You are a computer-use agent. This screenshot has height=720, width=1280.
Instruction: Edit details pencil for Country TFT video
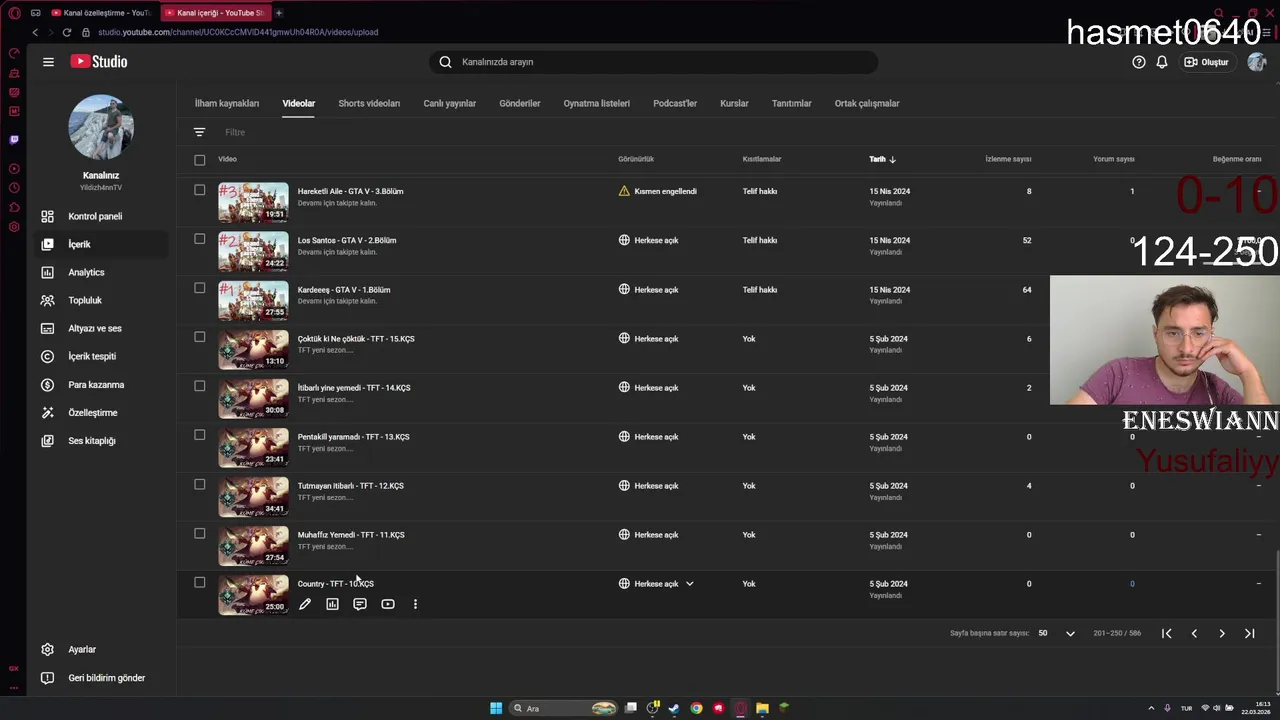[x=305, y=604]
